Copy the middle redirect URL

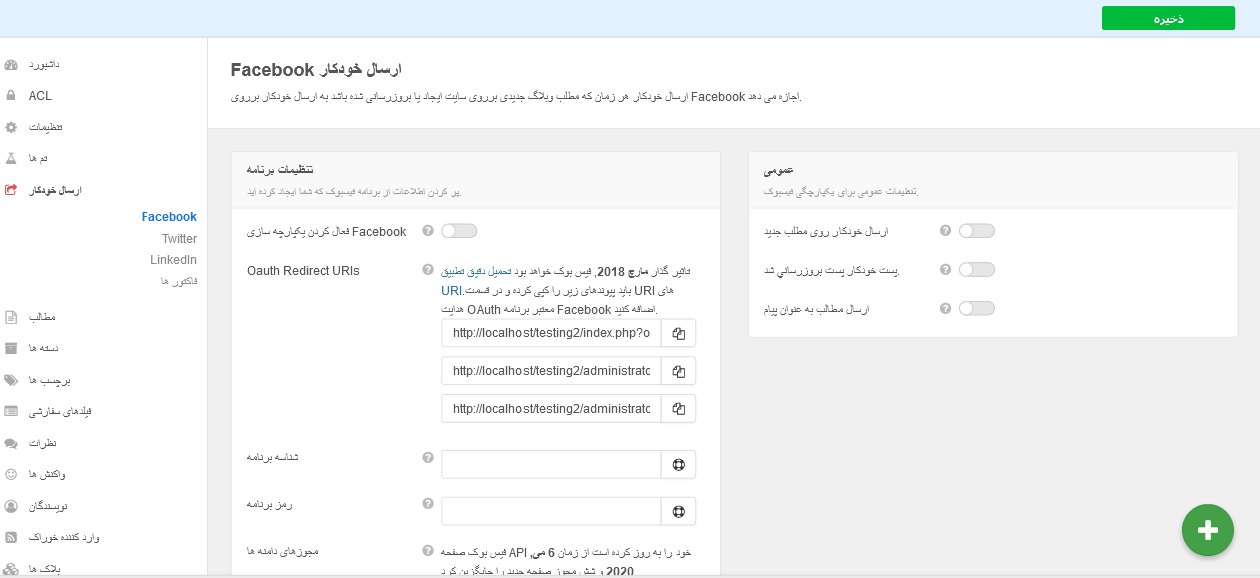[x=678, y=371]
